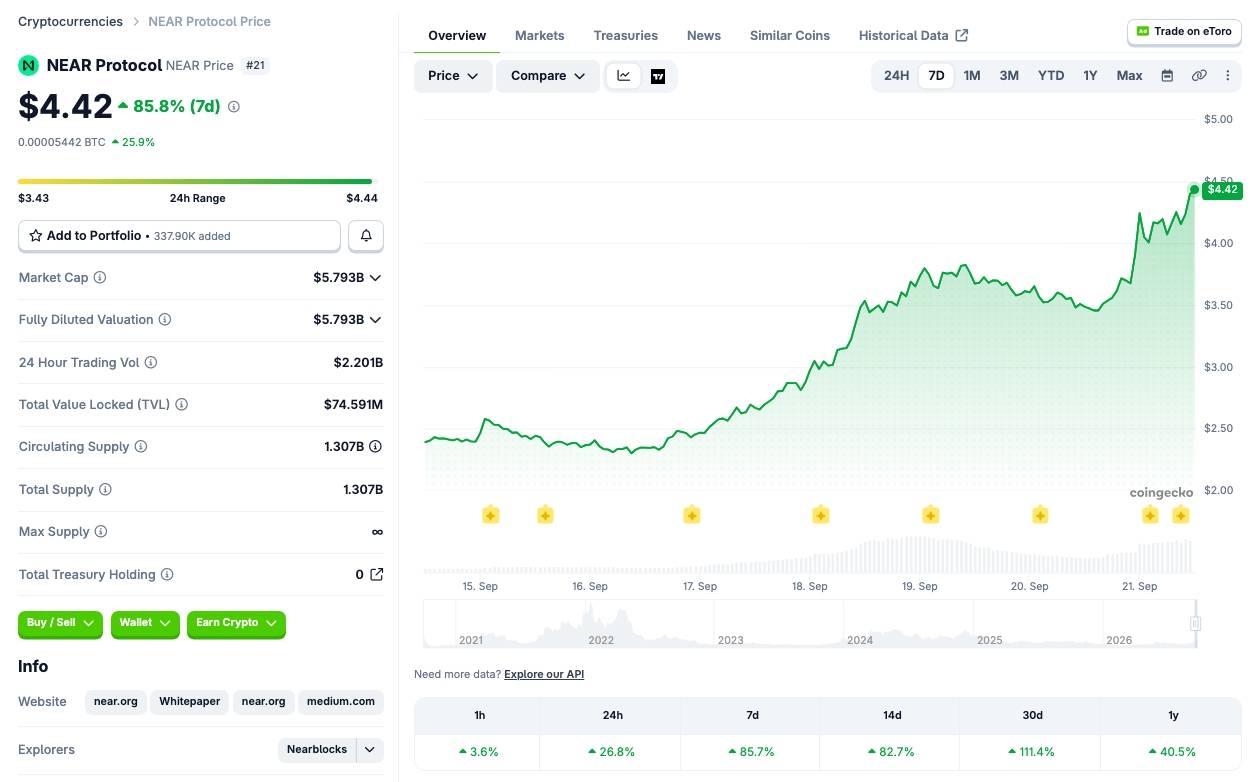
Task: Open the Nearblocks explorer link
Action: (x=317, y=750)
